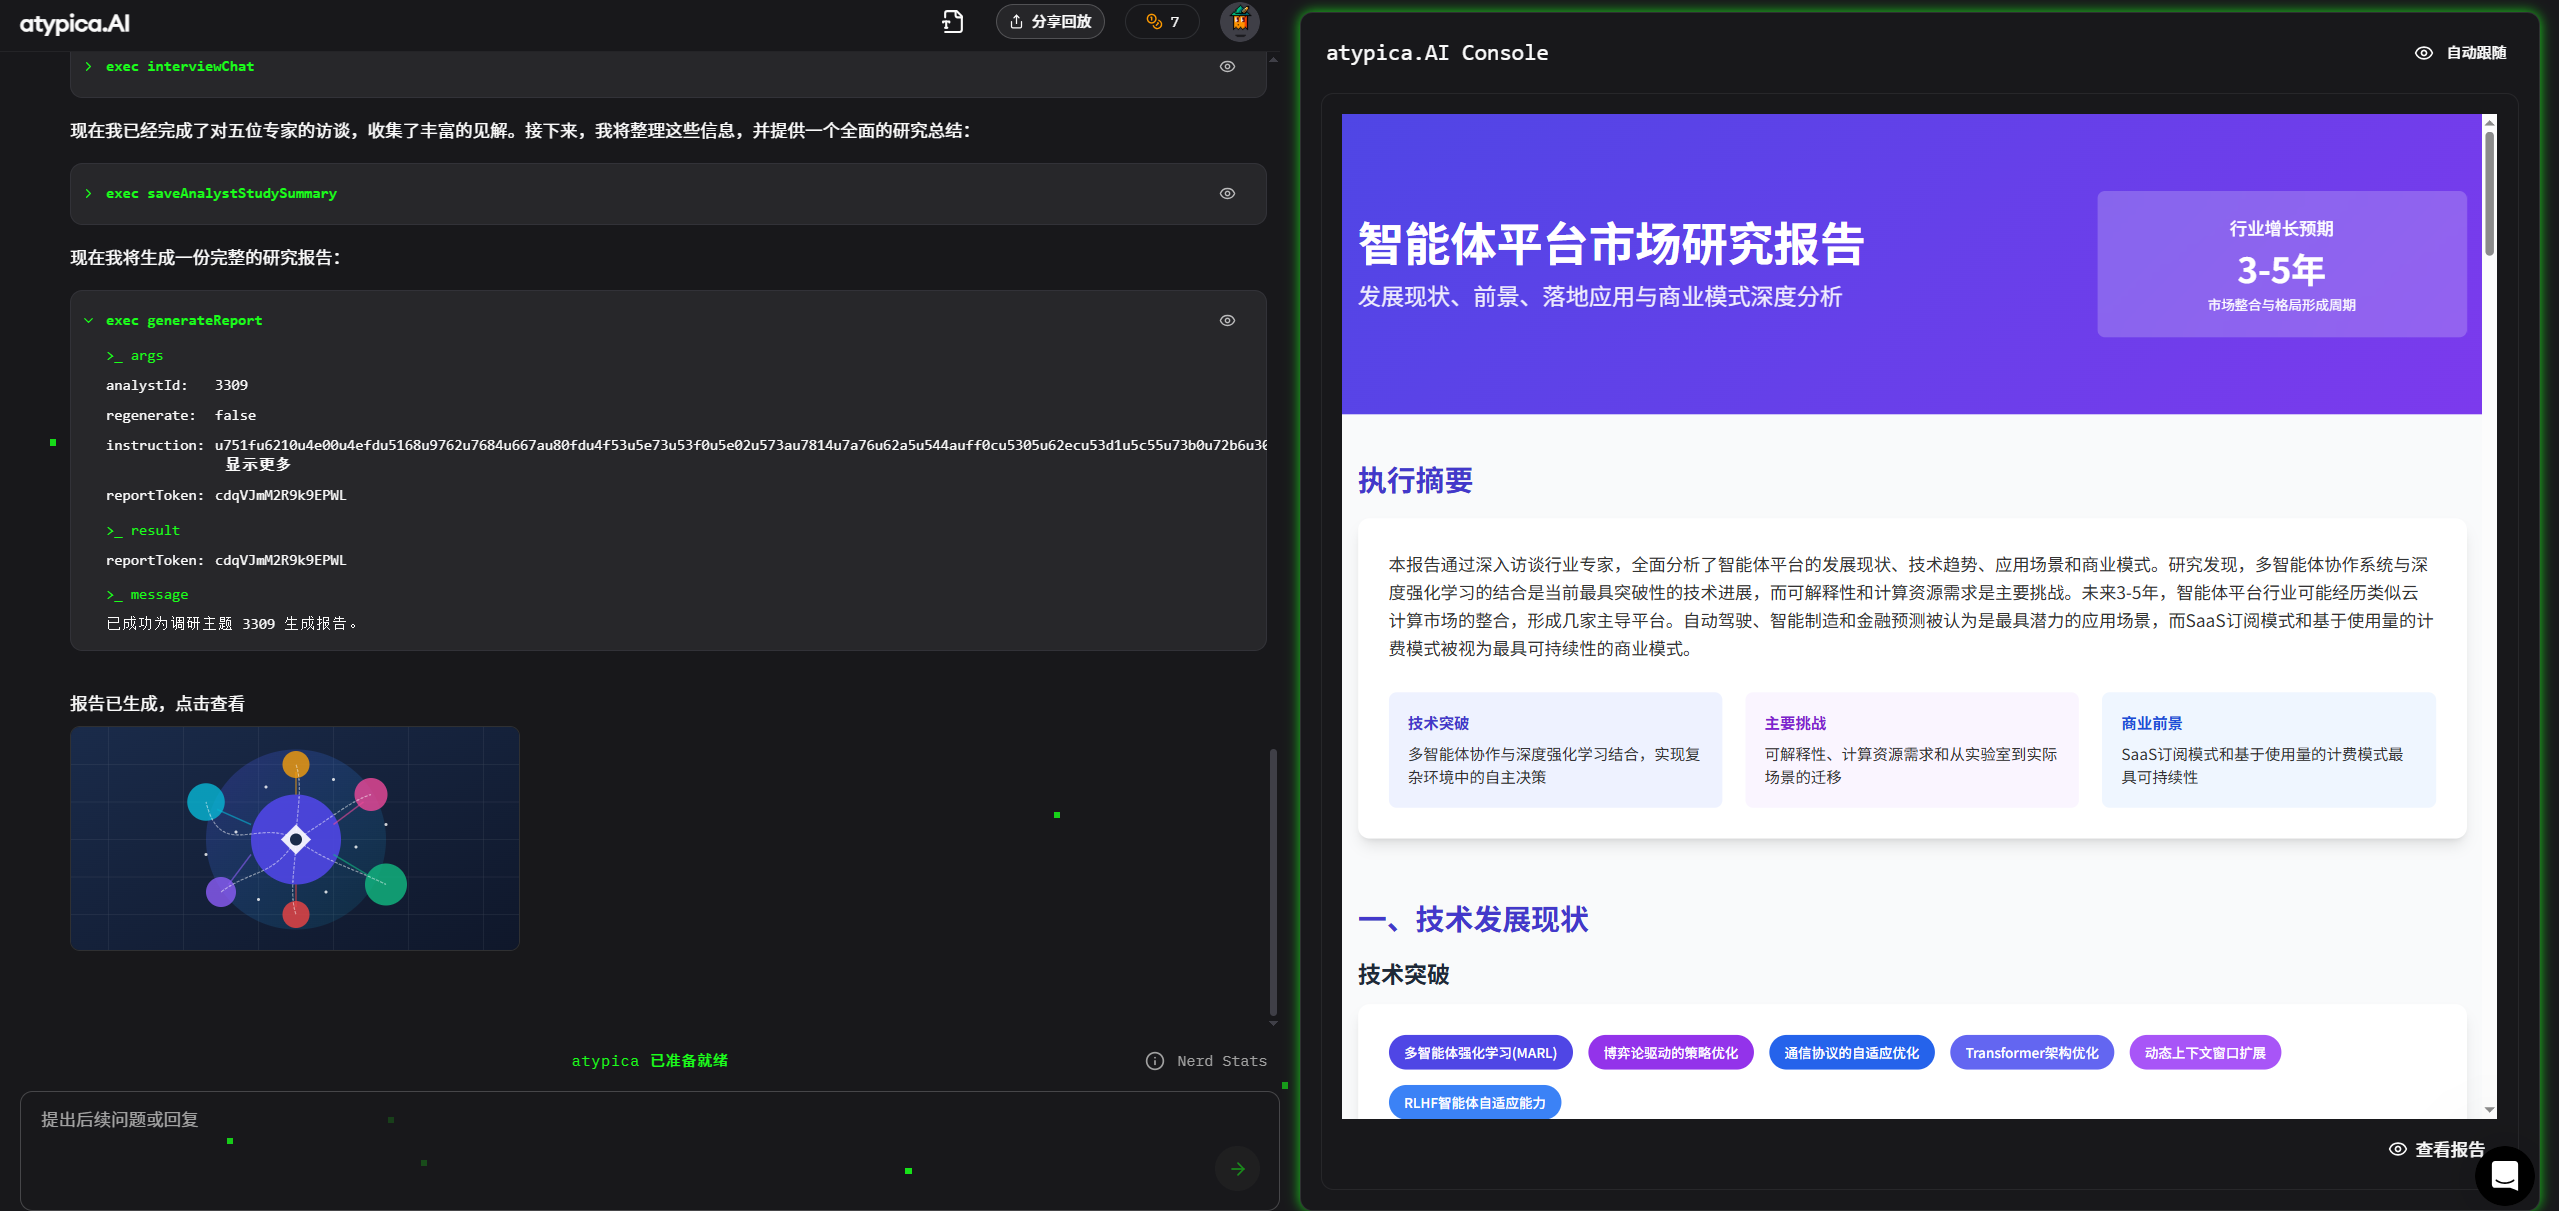Open the user avatar profile icon
Screen dimensions: 2559x1211
1239,21
